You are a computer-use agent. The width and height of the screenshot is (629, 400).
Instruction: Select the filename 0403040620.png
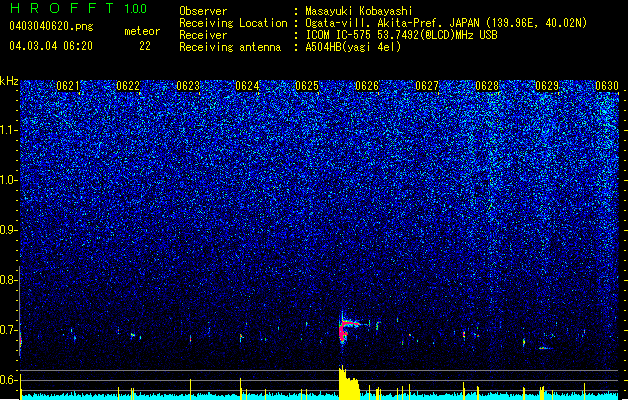pyautogui.click(x=51, y=26)
